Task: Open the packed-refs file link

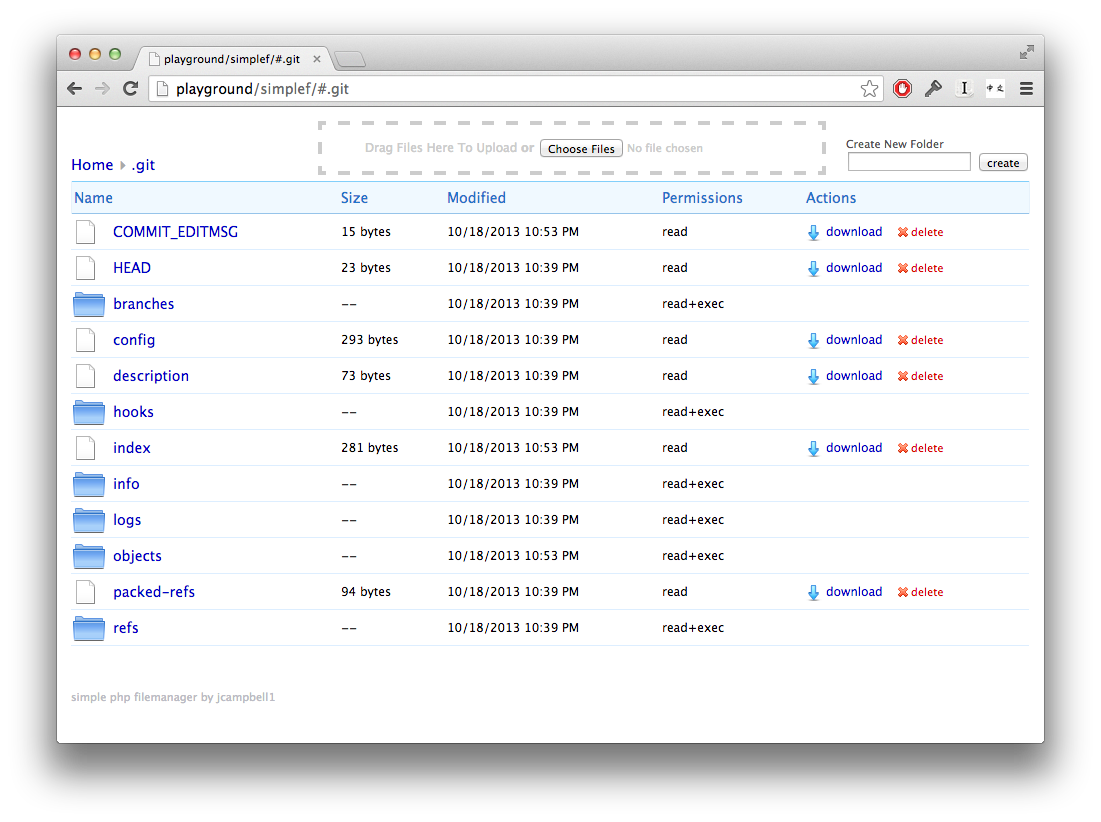Action: coord(154,592)
